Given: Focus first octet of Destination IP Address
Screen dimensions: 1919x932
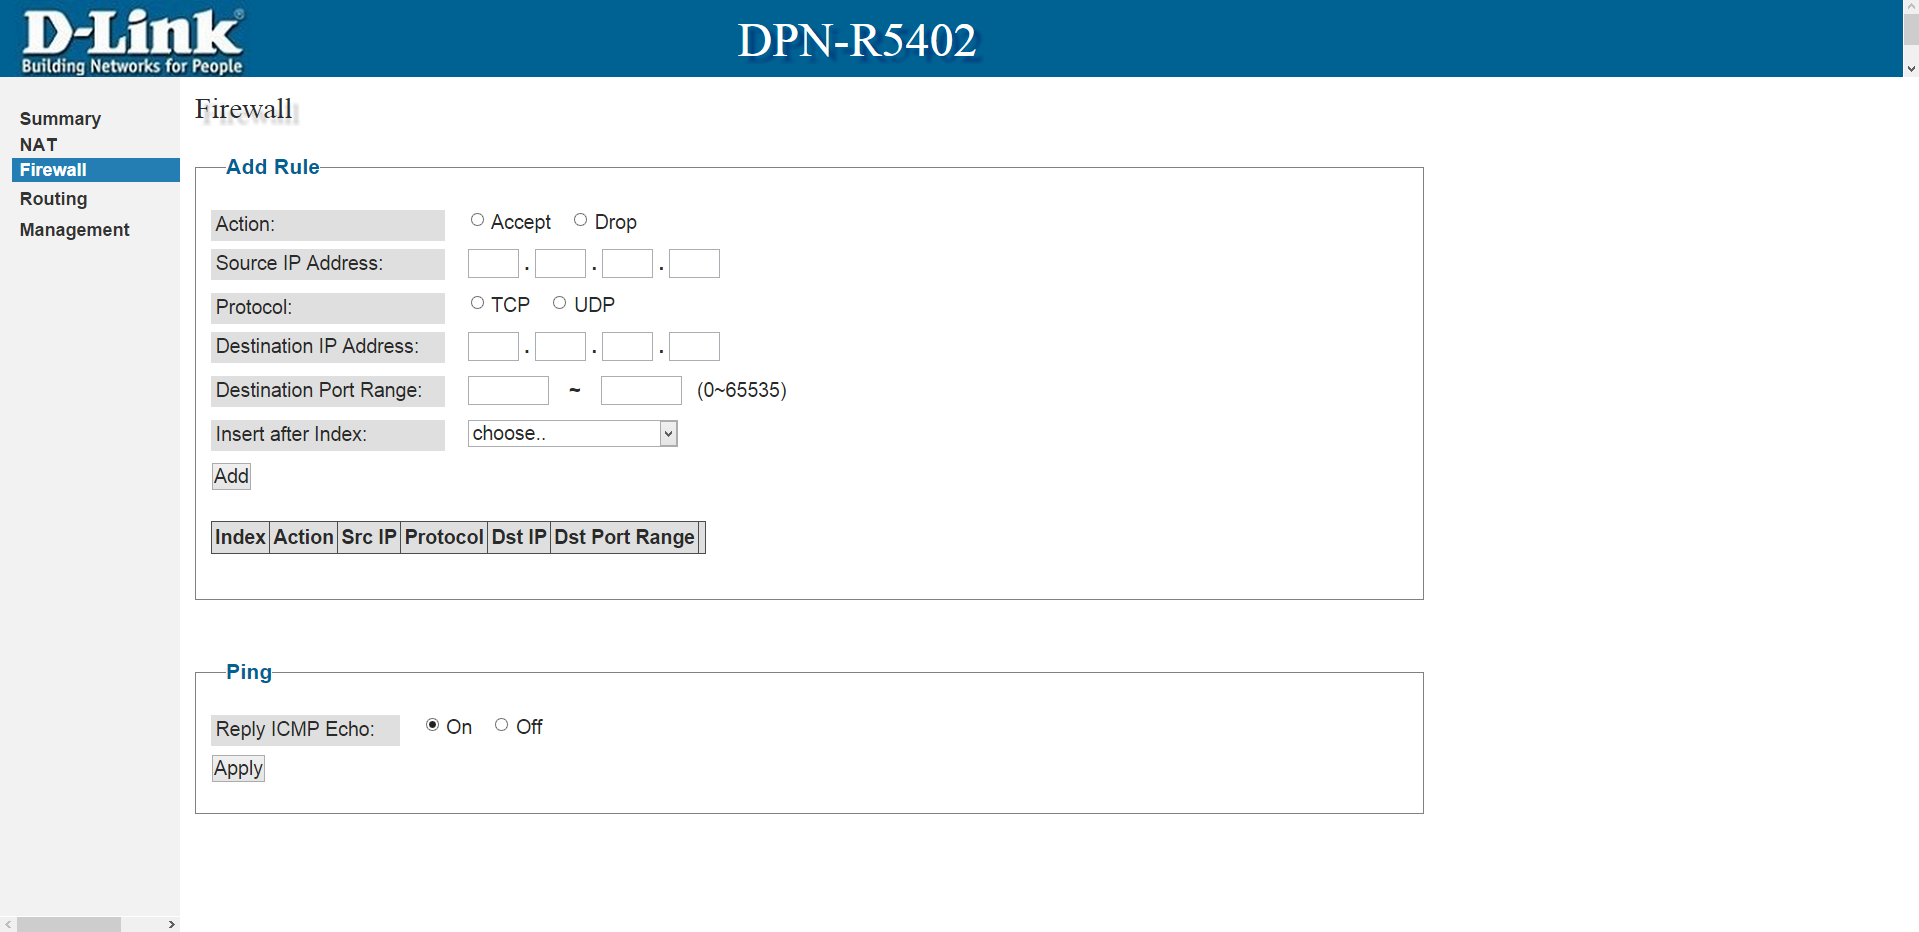Looking at the screenshot, I should (x=493, y=346).
